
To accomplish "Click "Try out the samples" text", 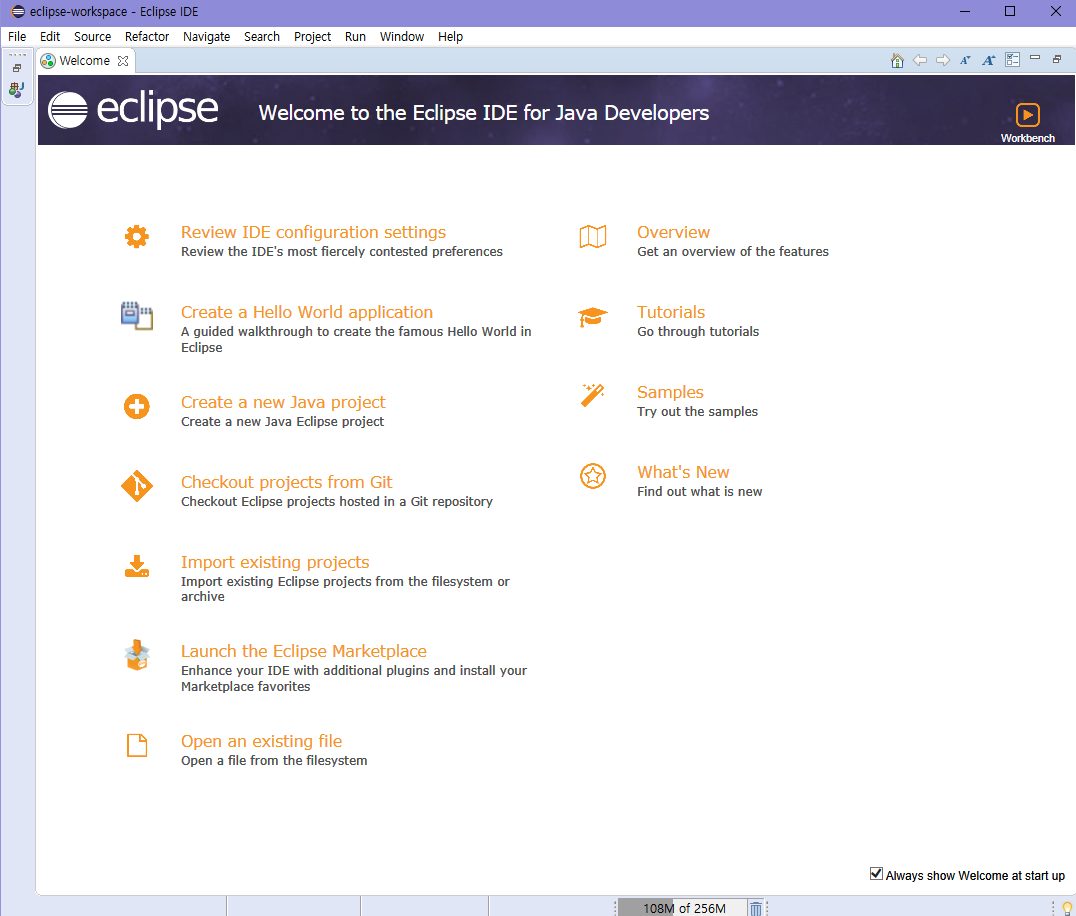I will (x=697, y=412).
